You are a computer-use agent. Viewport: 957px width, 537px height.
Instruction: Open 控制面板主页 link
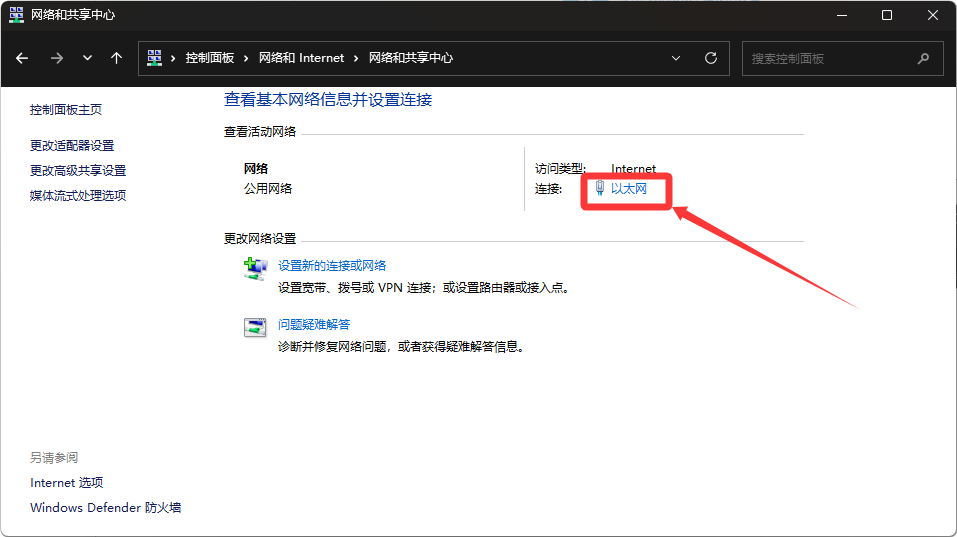click(x=66, y=110)
